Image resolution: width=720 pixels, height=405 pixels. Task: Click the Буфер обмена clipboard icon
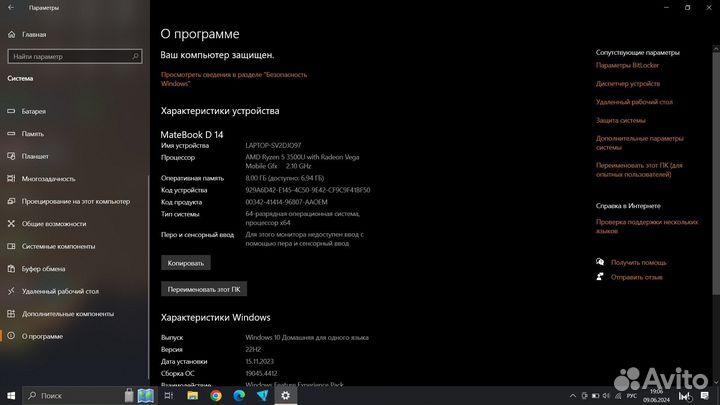pyautogui.click(x=11, y=269)
